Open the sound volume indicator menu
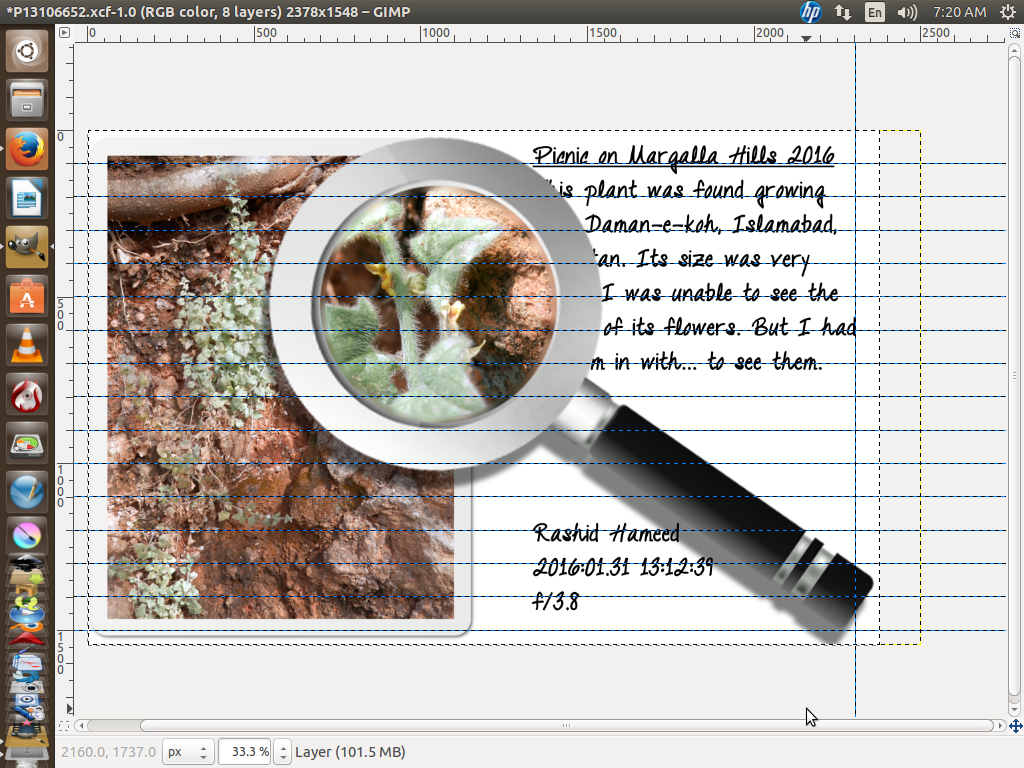The image size is (1024, 768). [907, 12]
